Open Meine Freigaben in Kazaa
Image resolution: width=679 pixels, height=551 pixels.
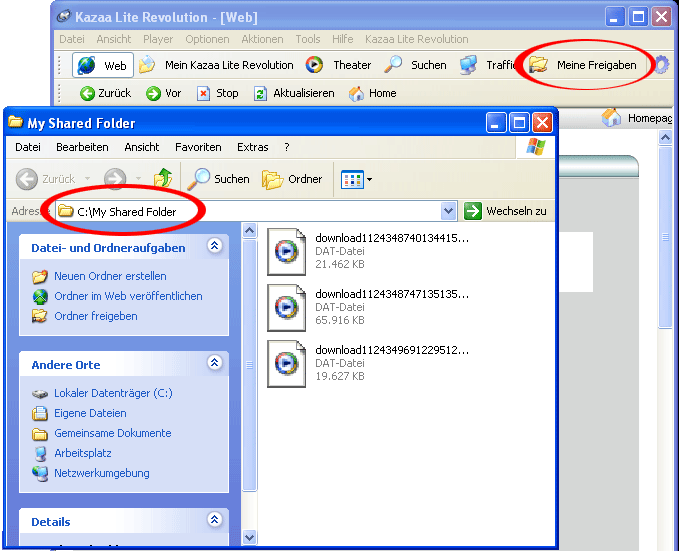pyautogui.click(x=583, y=65)
